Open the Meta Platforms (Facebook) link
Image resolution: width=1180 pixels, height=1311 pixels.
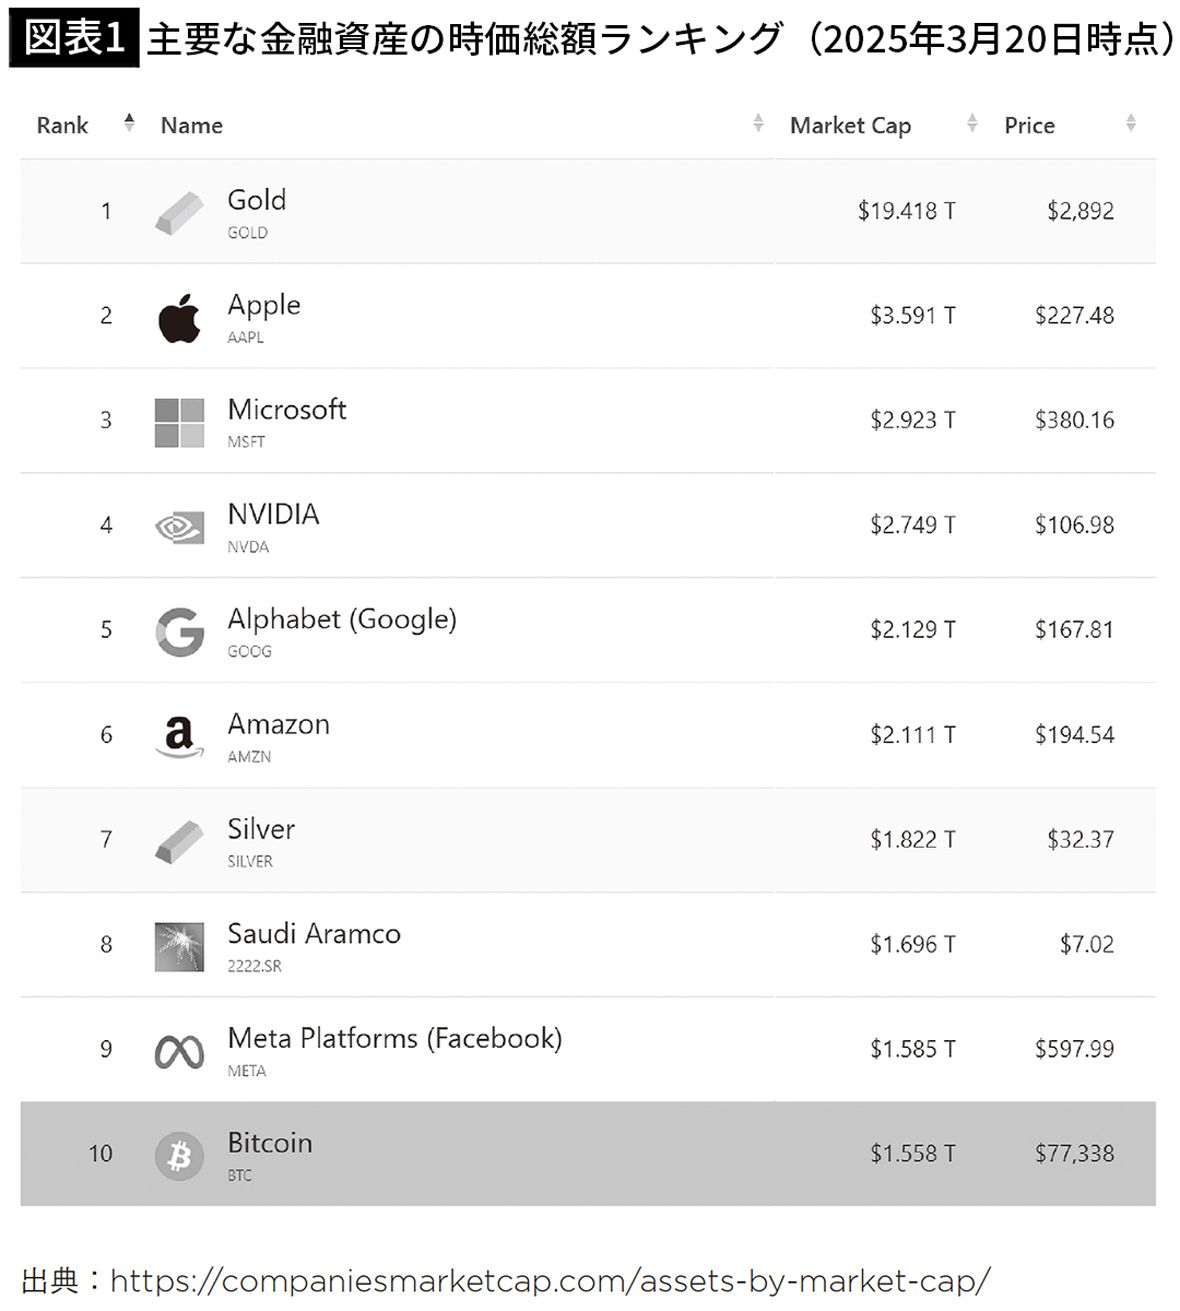[x=394, y=1039]
